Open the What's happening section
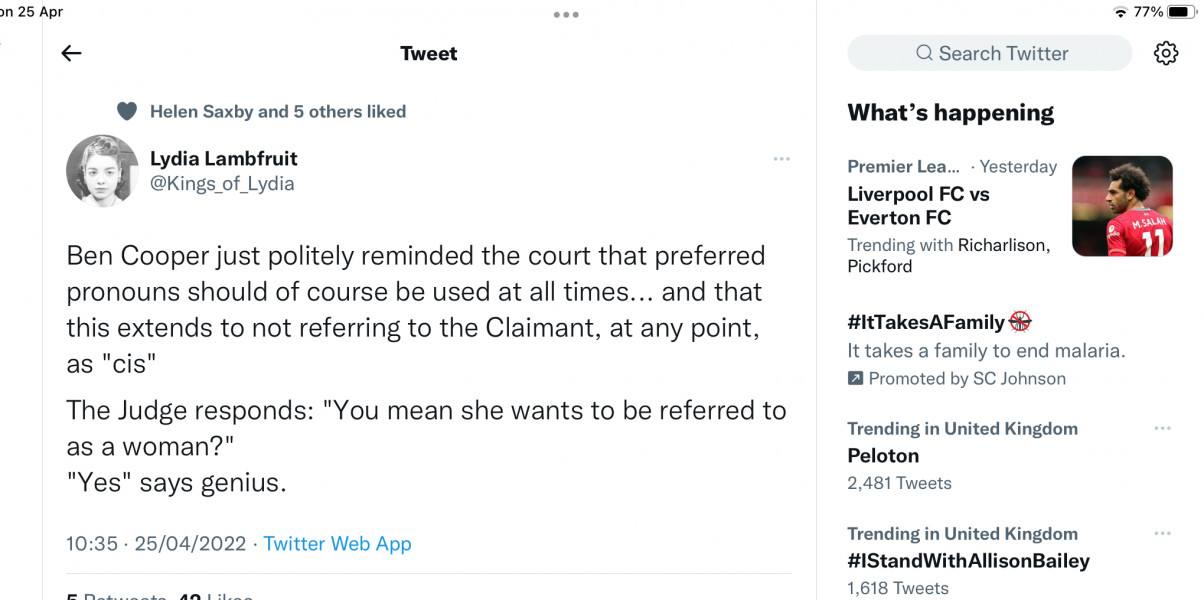Viewport: 1204px width, 600px height. click(x=950, y=112)
